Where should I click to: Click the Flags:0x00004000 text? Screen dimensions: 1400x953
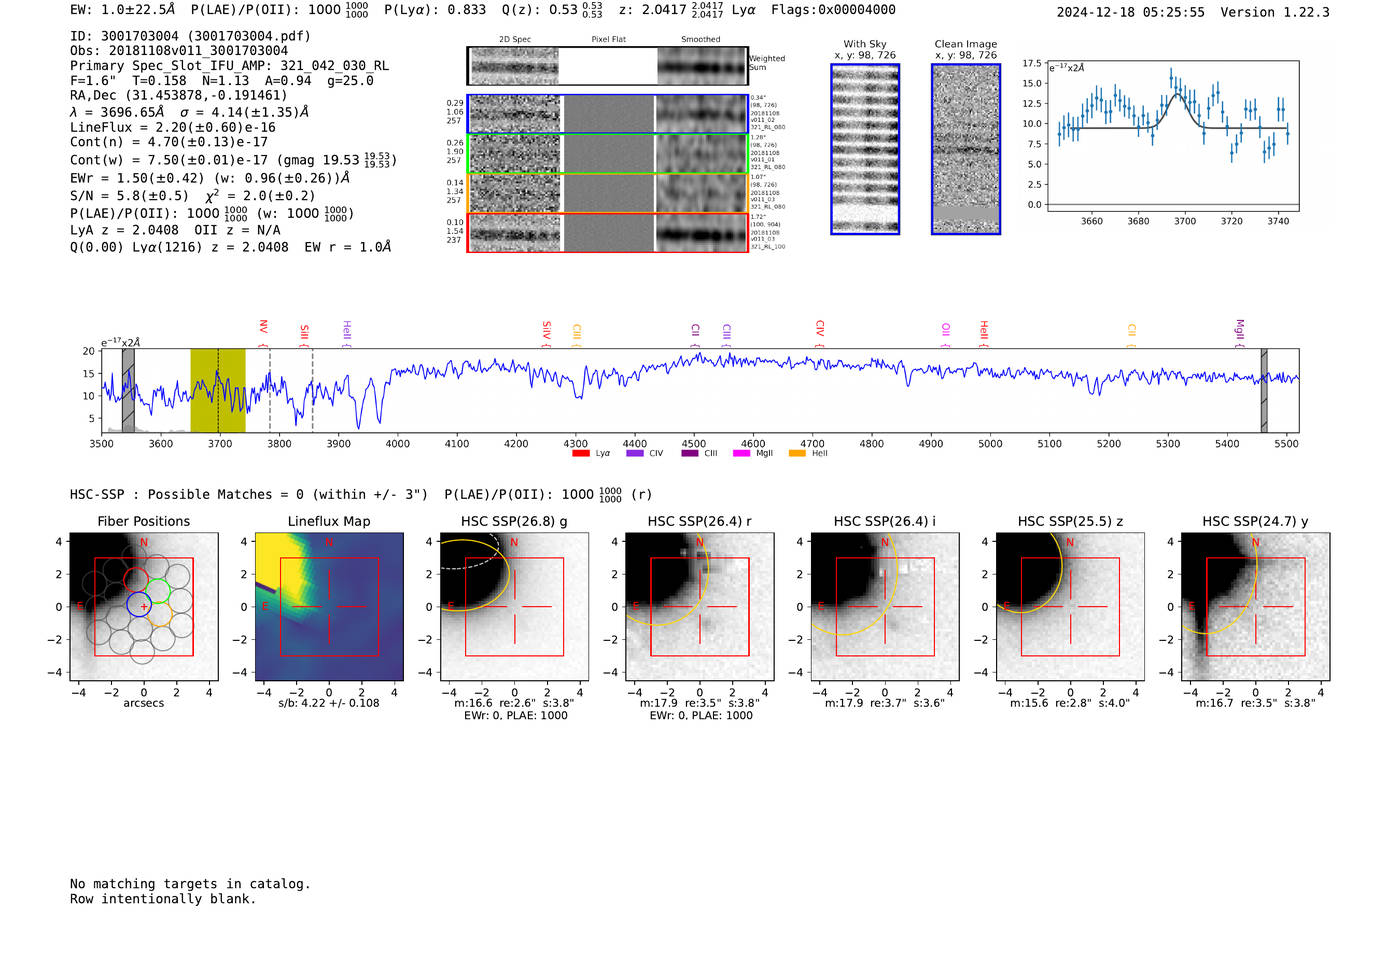[x=833, y=10]
